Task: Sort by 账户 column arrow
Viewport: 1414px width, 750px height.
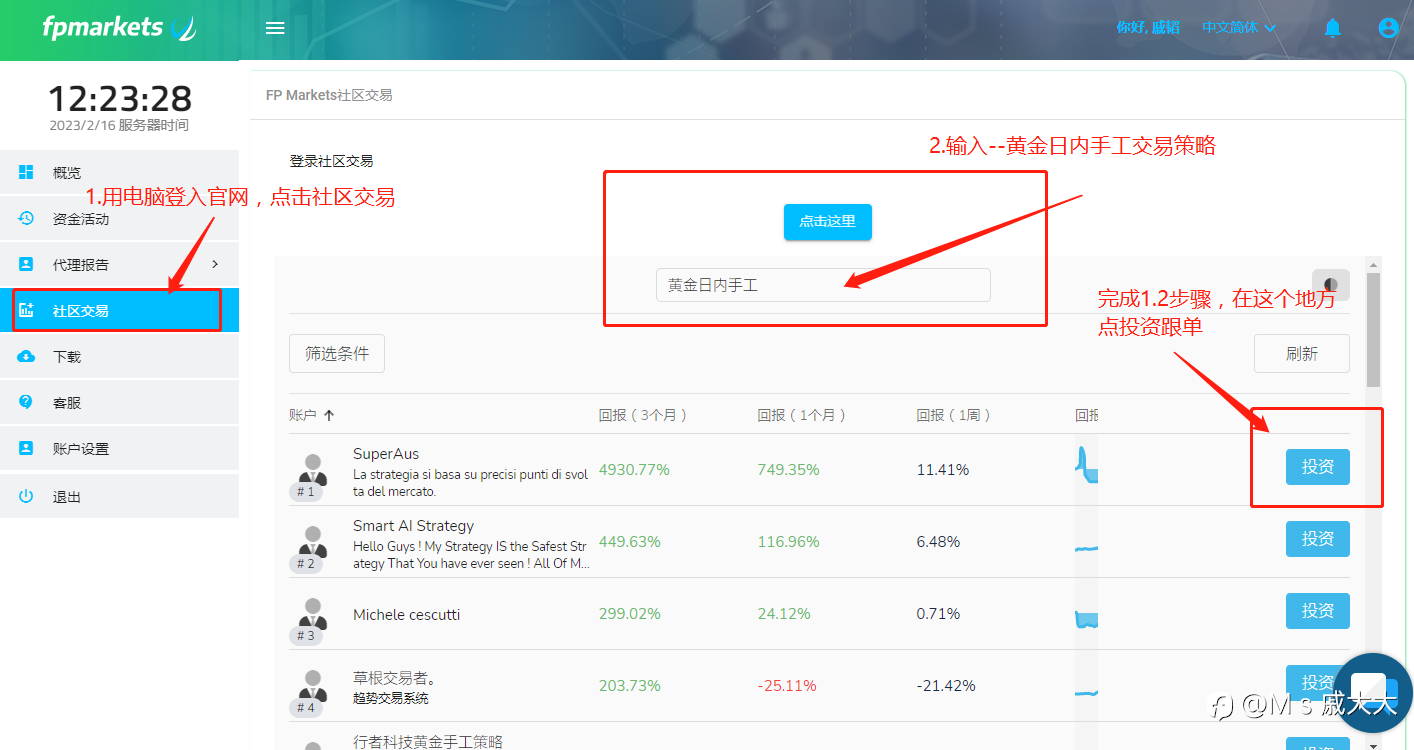Action: (329, 415)
